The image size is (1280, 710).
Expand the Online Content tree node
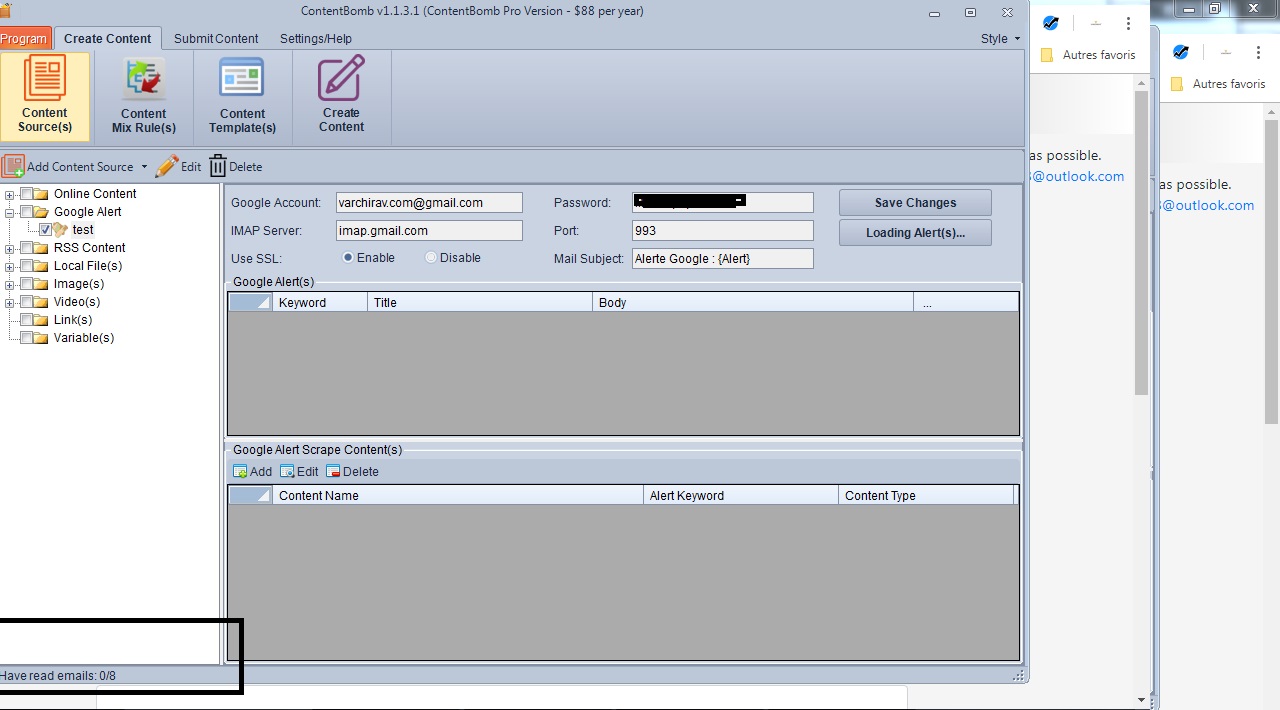click(10, 194)
